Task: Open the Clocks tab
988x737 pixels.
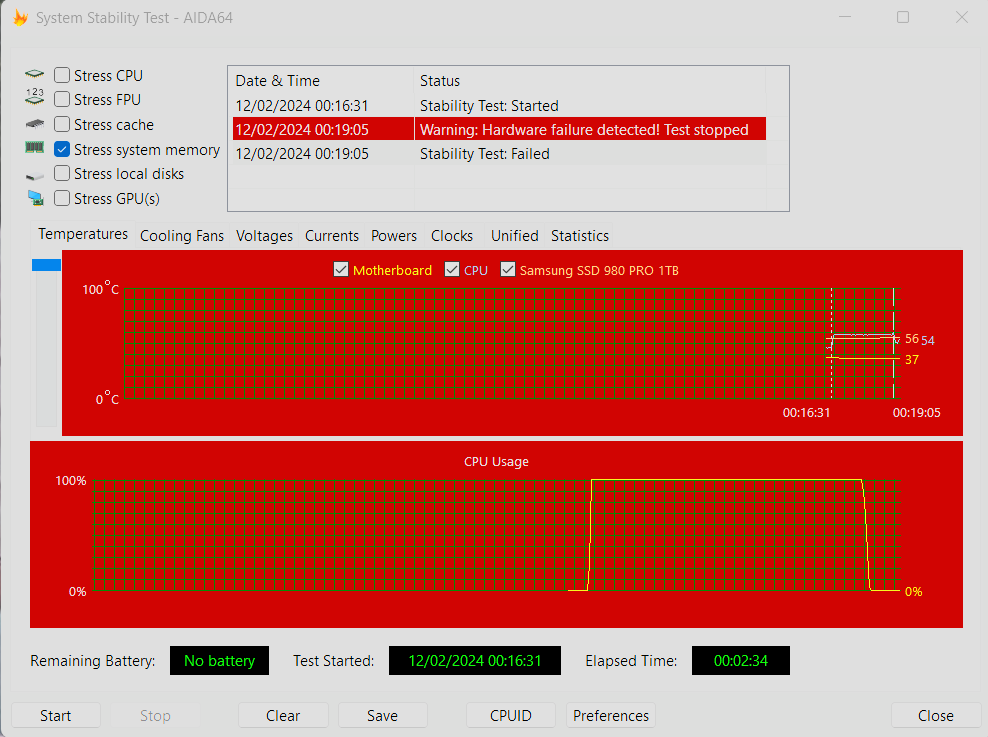Action: (x=452, y=236)
